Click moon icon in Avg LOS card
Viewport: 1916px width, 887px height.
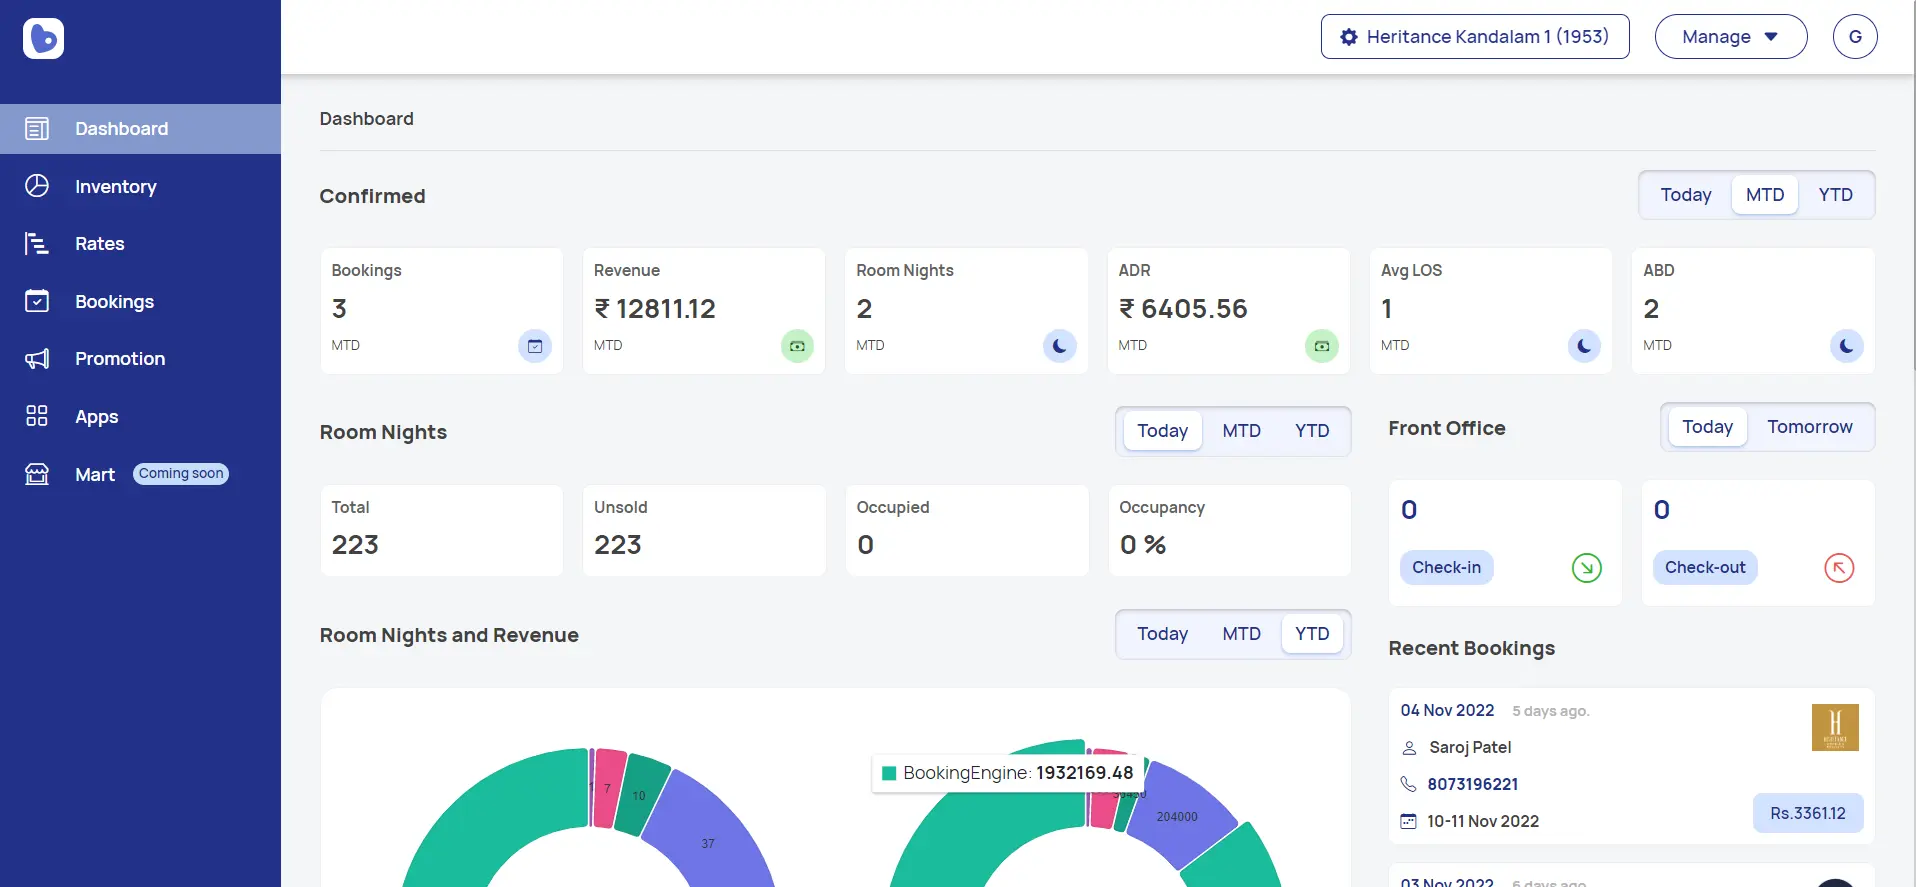point(1584,346)
